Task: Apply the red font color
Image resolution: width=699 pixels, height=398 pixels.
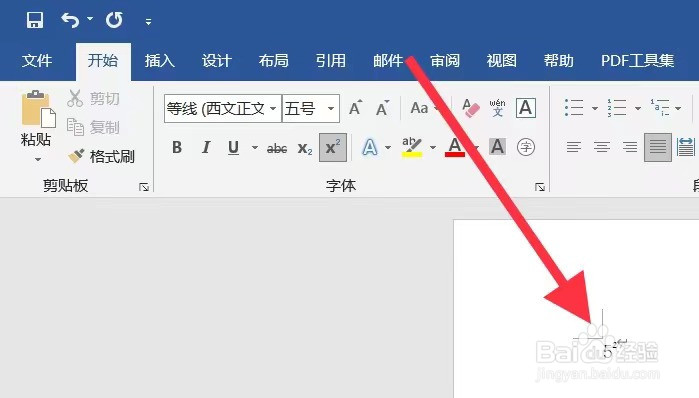Action: pos(455,147)
